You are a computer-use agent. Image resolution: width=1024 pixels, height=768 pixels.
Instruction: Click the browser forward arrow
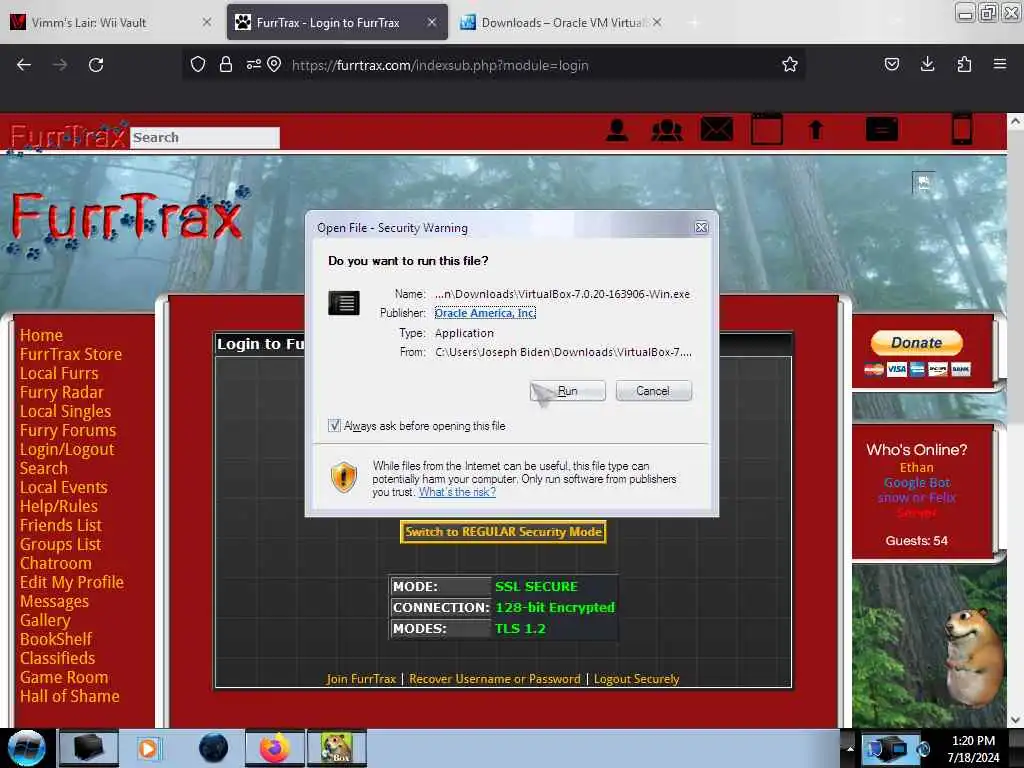pos(60,65)
